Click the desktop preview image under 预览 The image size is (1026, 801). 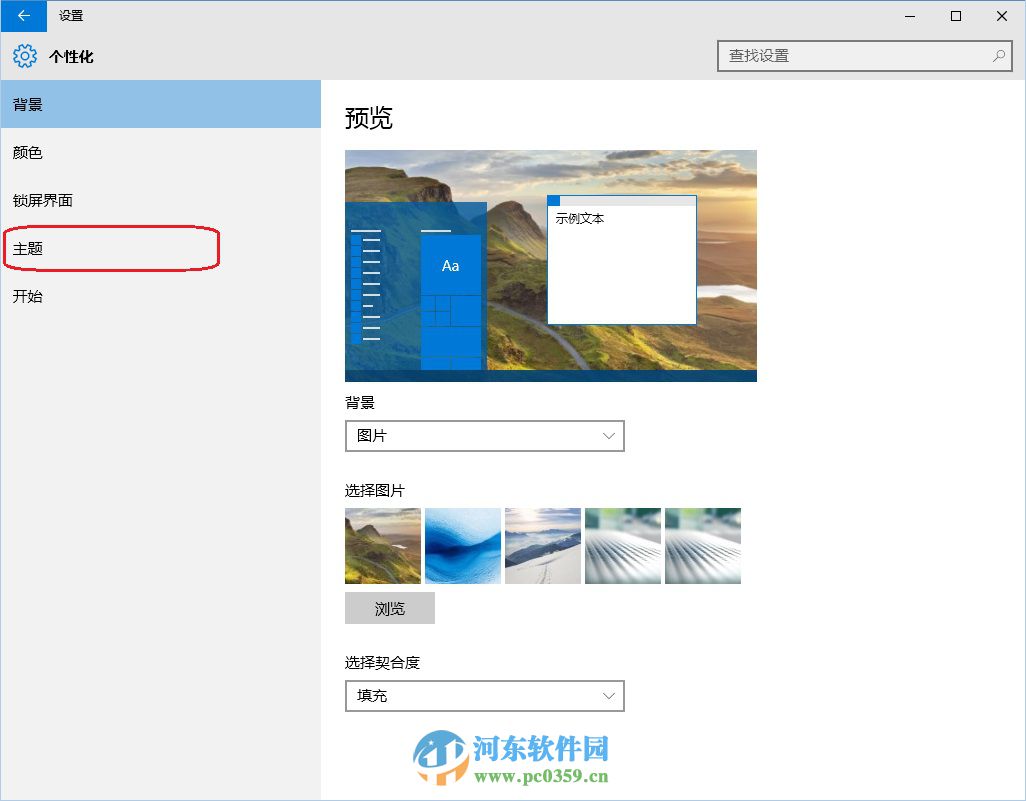tap(550, 265)
